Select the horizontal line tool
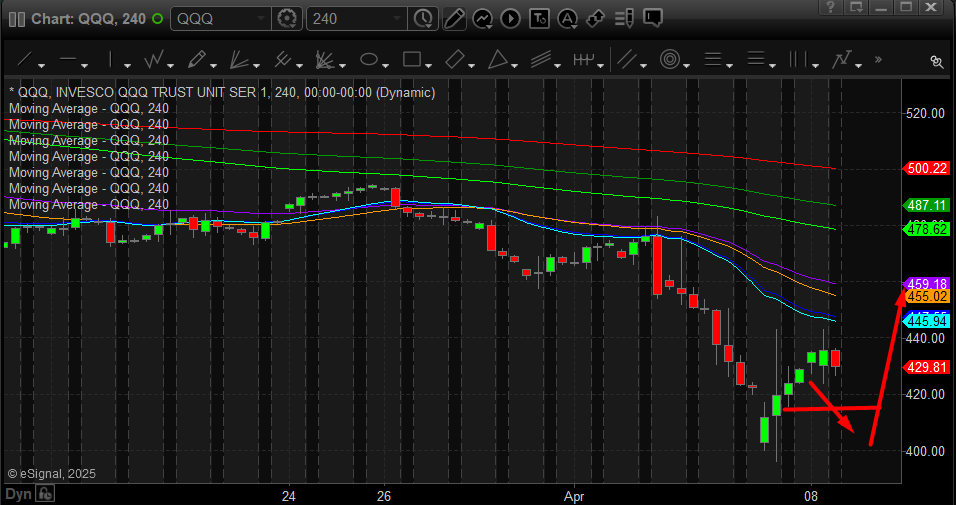The height and width of the screenshot is (505, 956). tap(67, 60)
